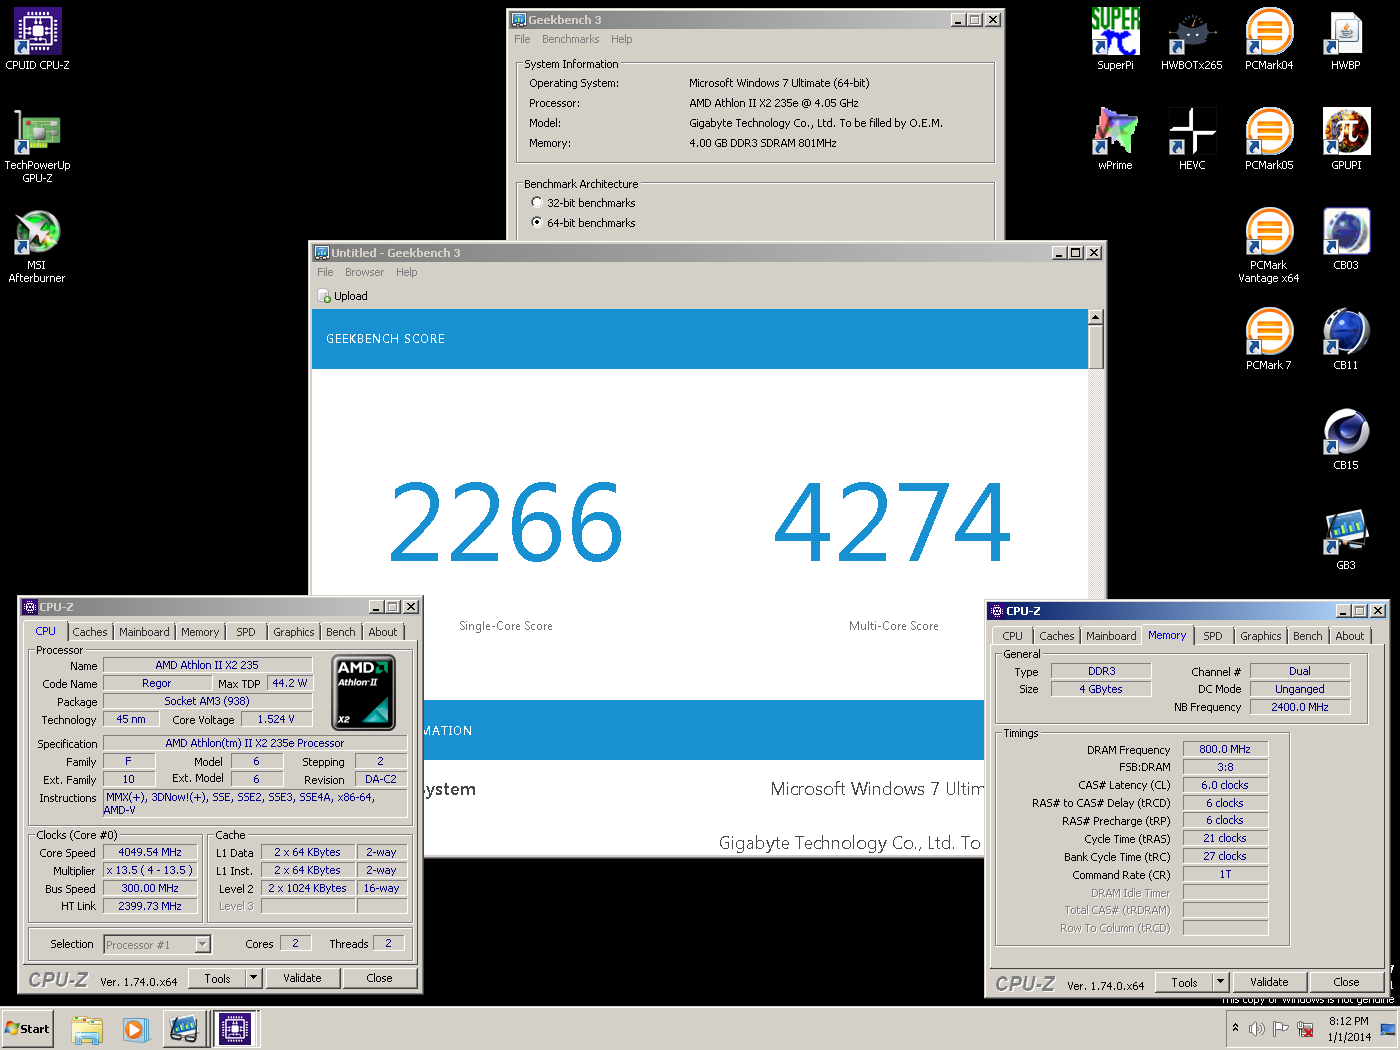Click the volume speaker tray icon

pos(1257,1029)
